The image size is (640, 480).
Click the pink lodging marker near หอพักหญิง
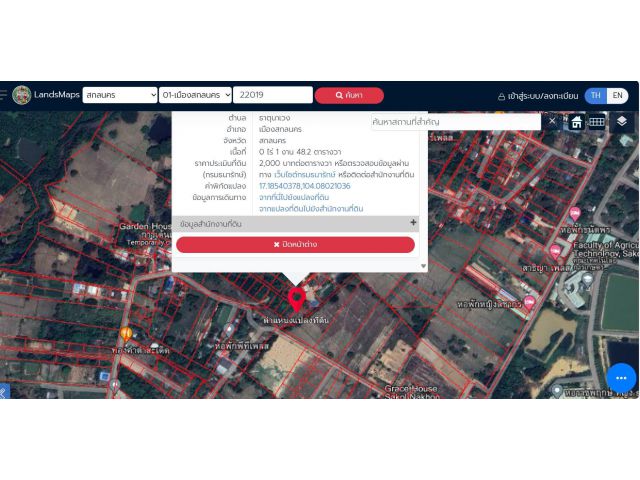[529, 303]
